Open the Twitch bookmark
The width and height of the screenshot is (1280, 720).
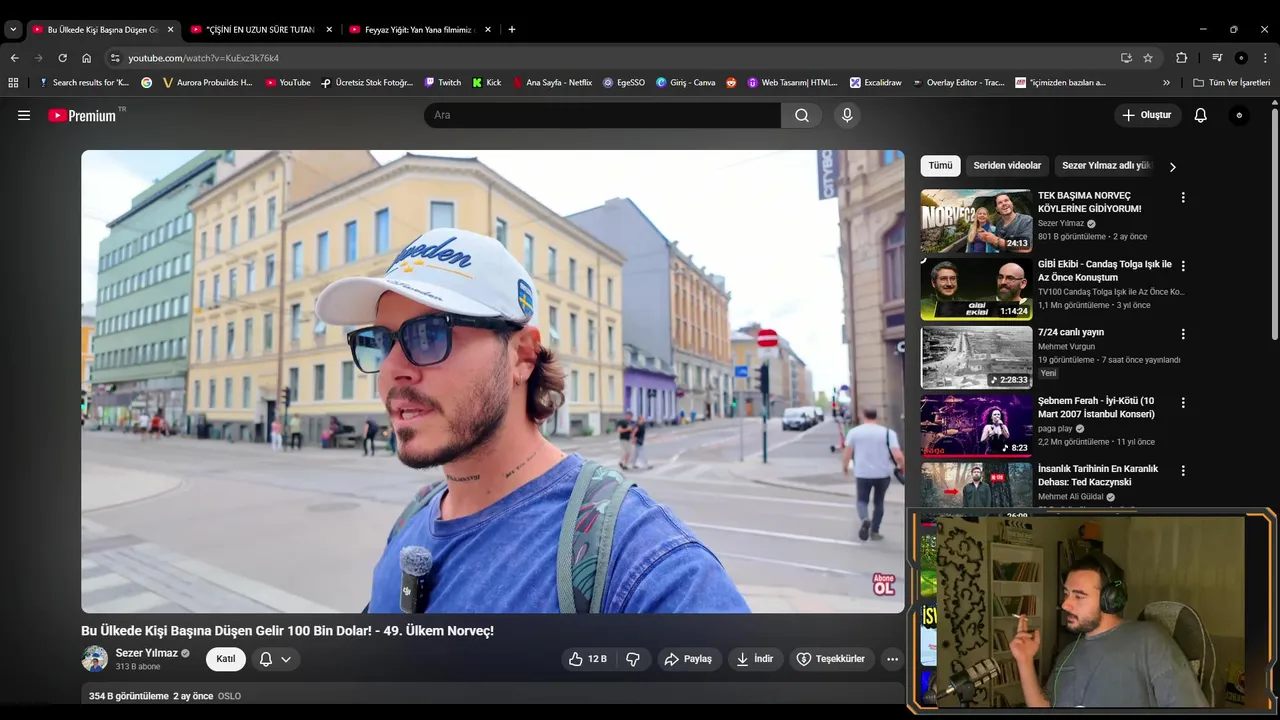point(442,83)
